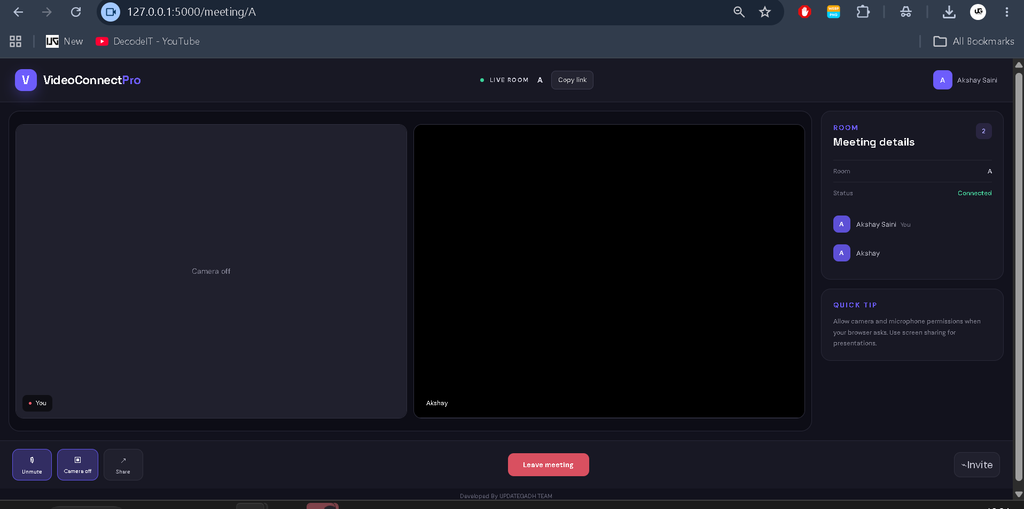
Task: Select participant Akshay in the list
Action: click(912, 253)
